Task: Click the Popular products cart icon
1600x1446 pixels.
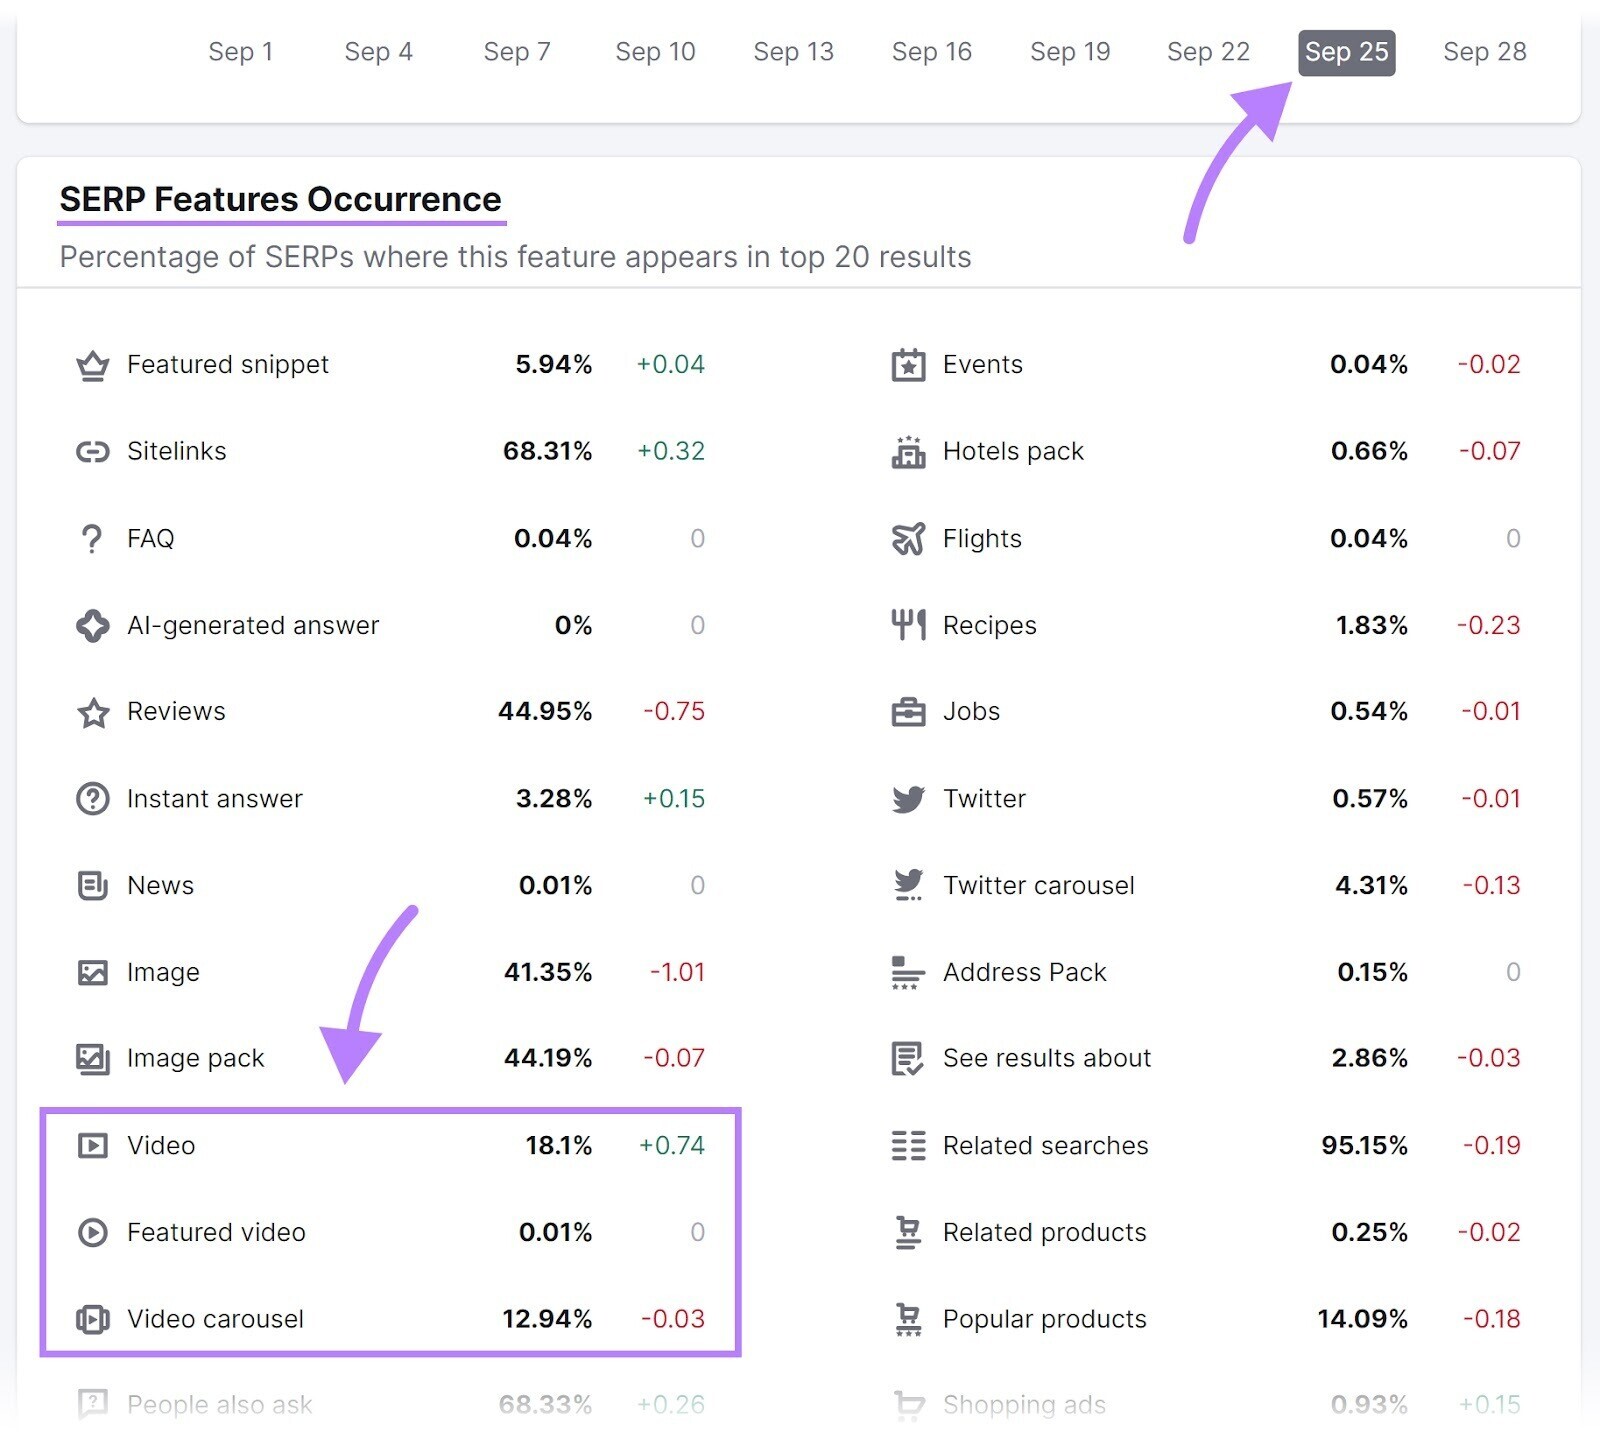Action: [x=908, y=1320]
